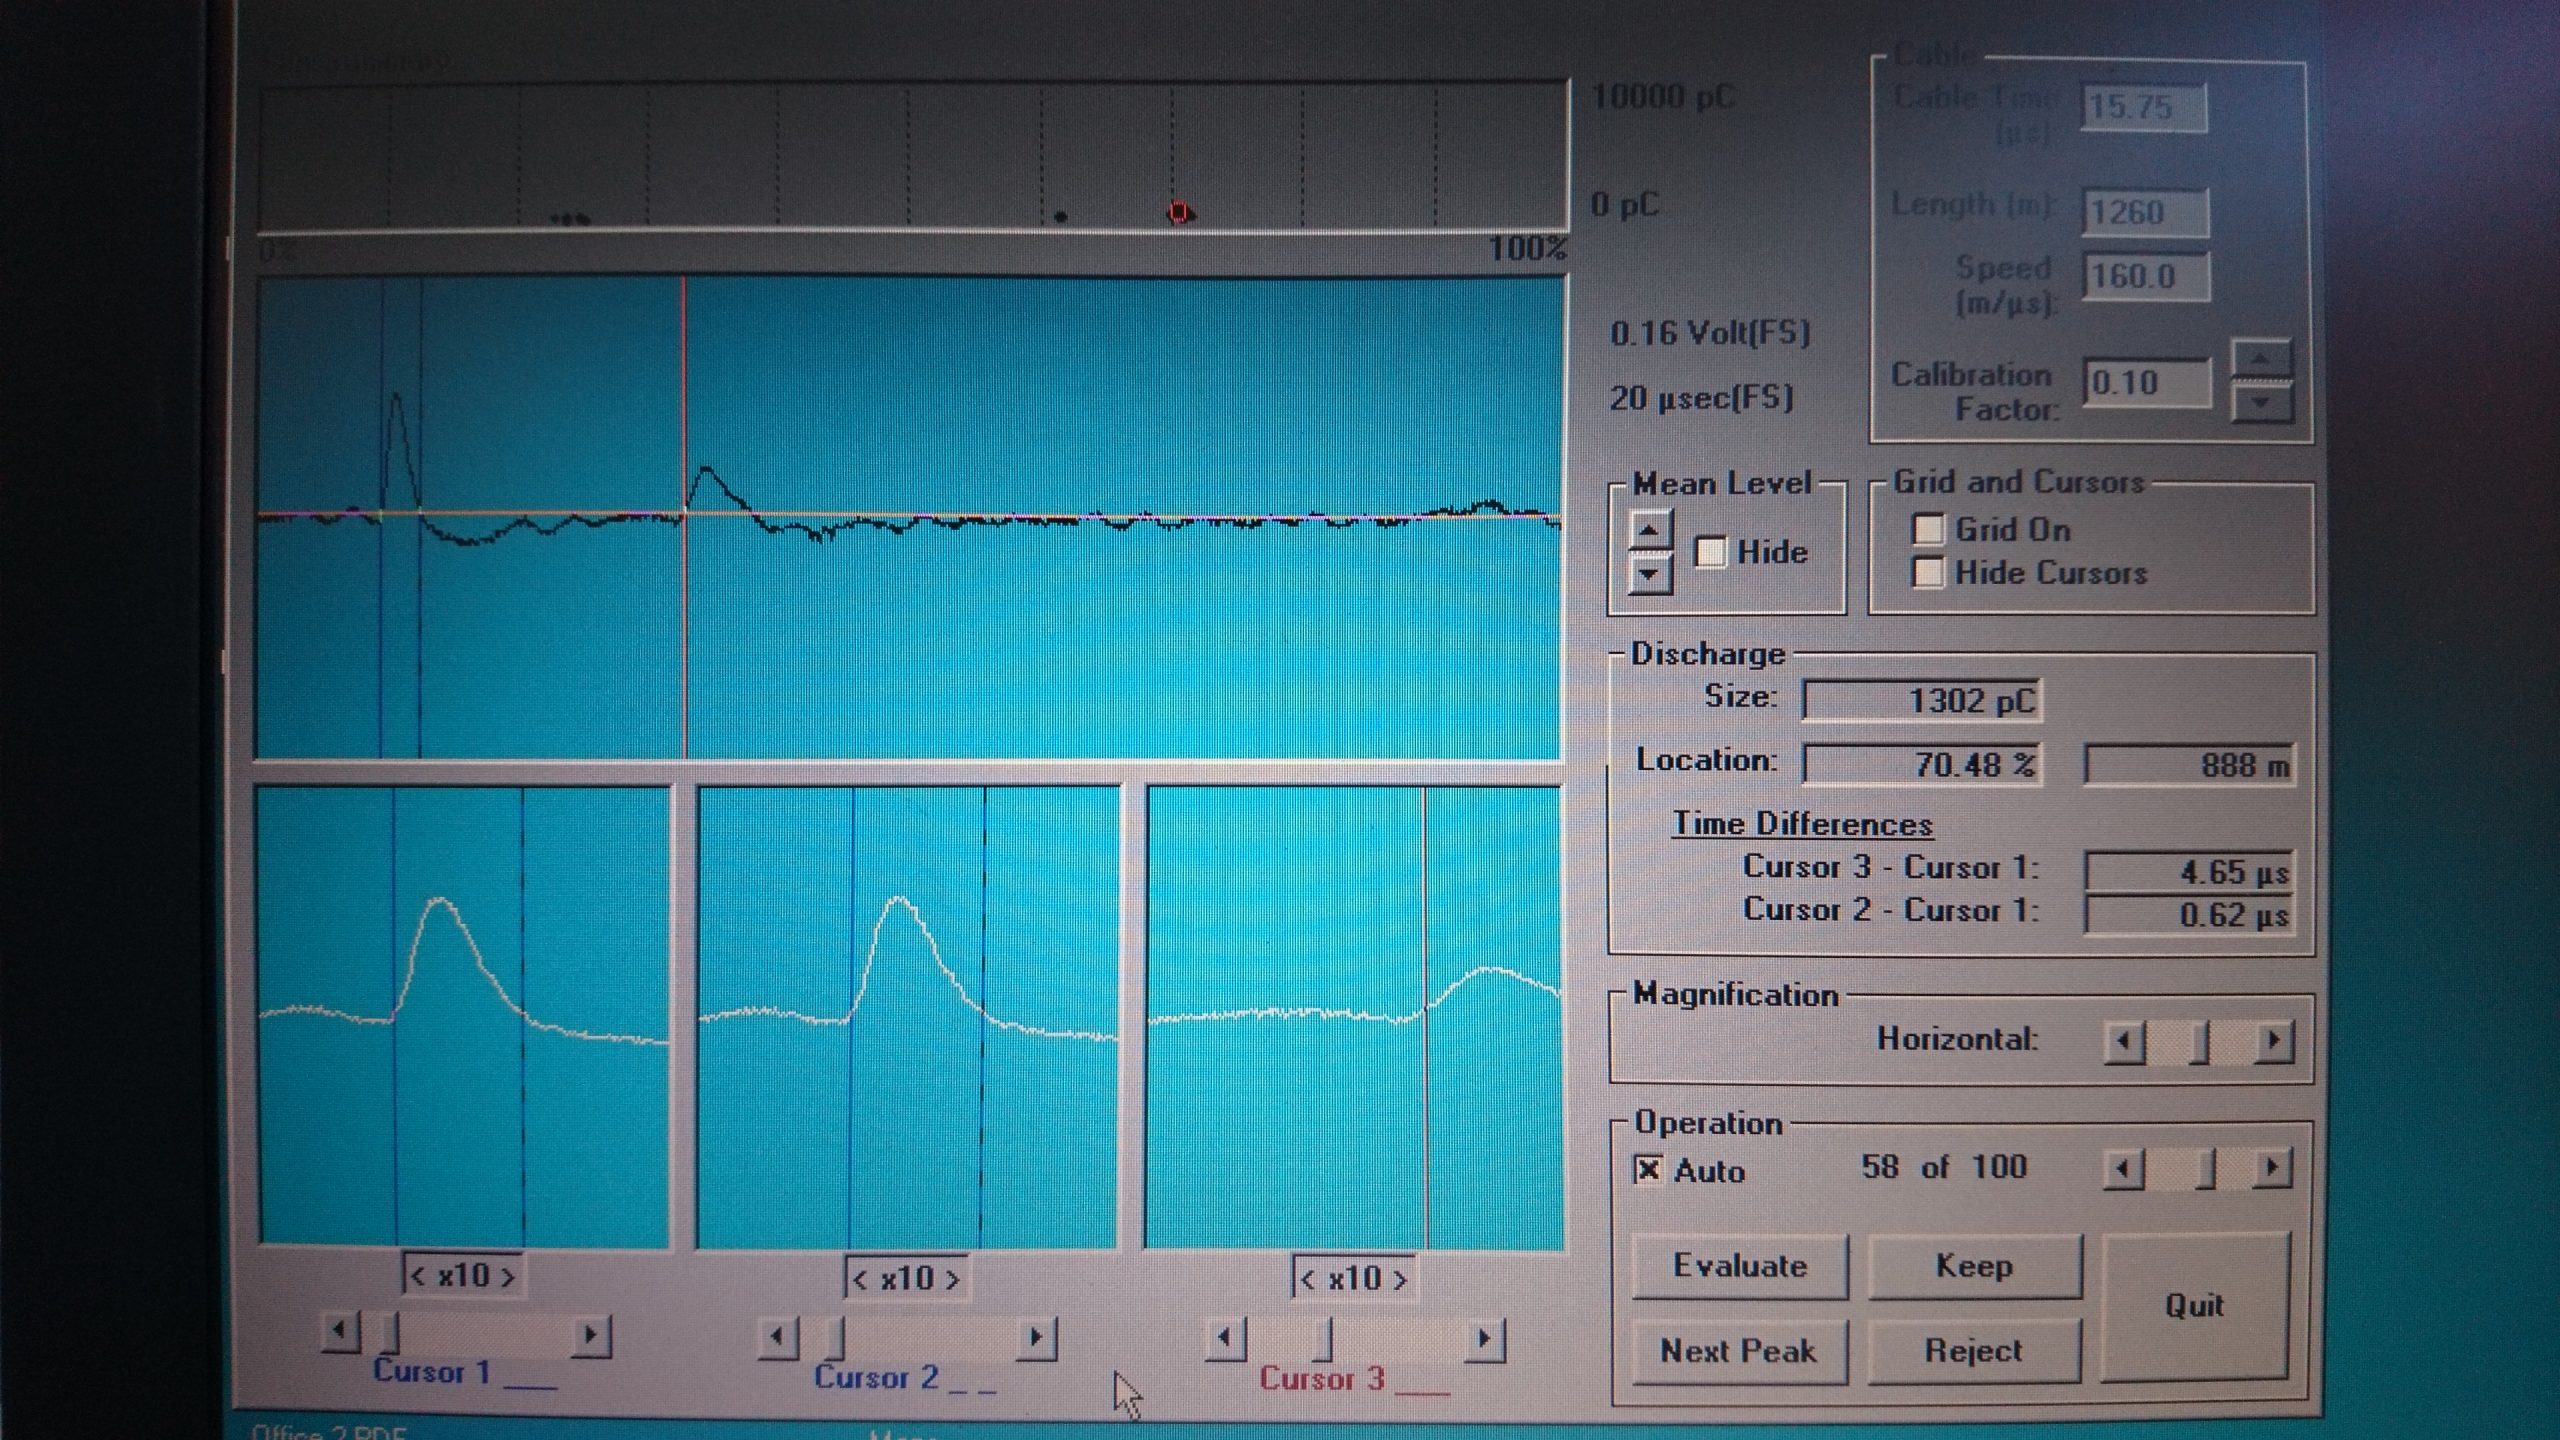Toggle the Auto operation checkbox
Image resolution: width=2560 pixels, height=1440 pixels.
tap(1648, 1170)
